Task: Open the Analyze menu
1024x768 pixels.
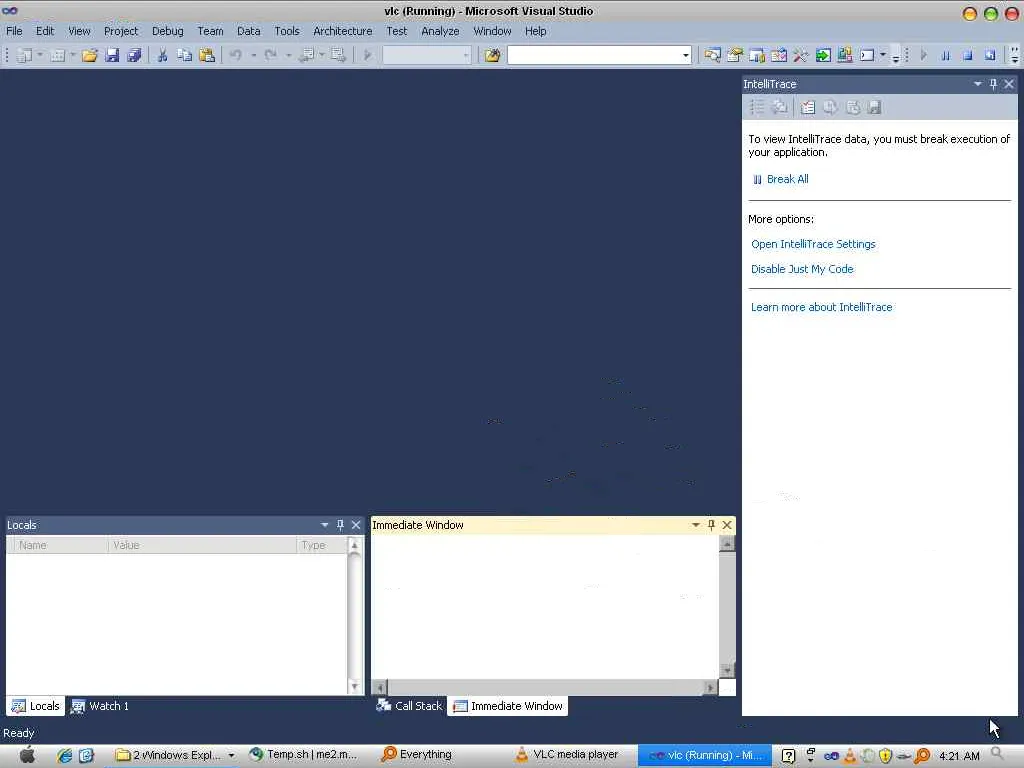Action: click(x=440, y=31)
